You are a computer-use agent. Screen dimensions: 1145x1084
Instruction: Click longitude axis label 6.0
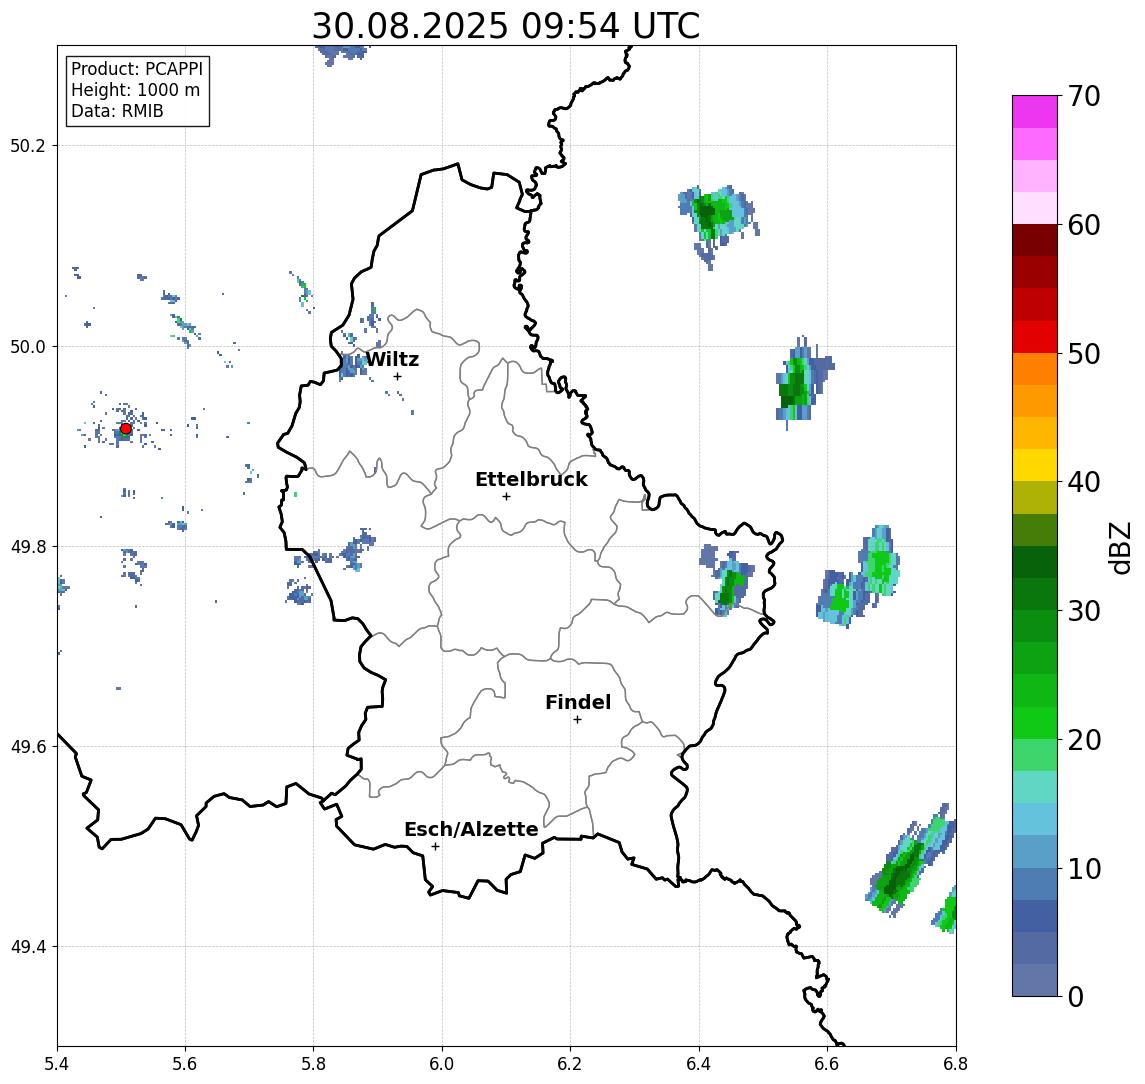pos(443,1064)
